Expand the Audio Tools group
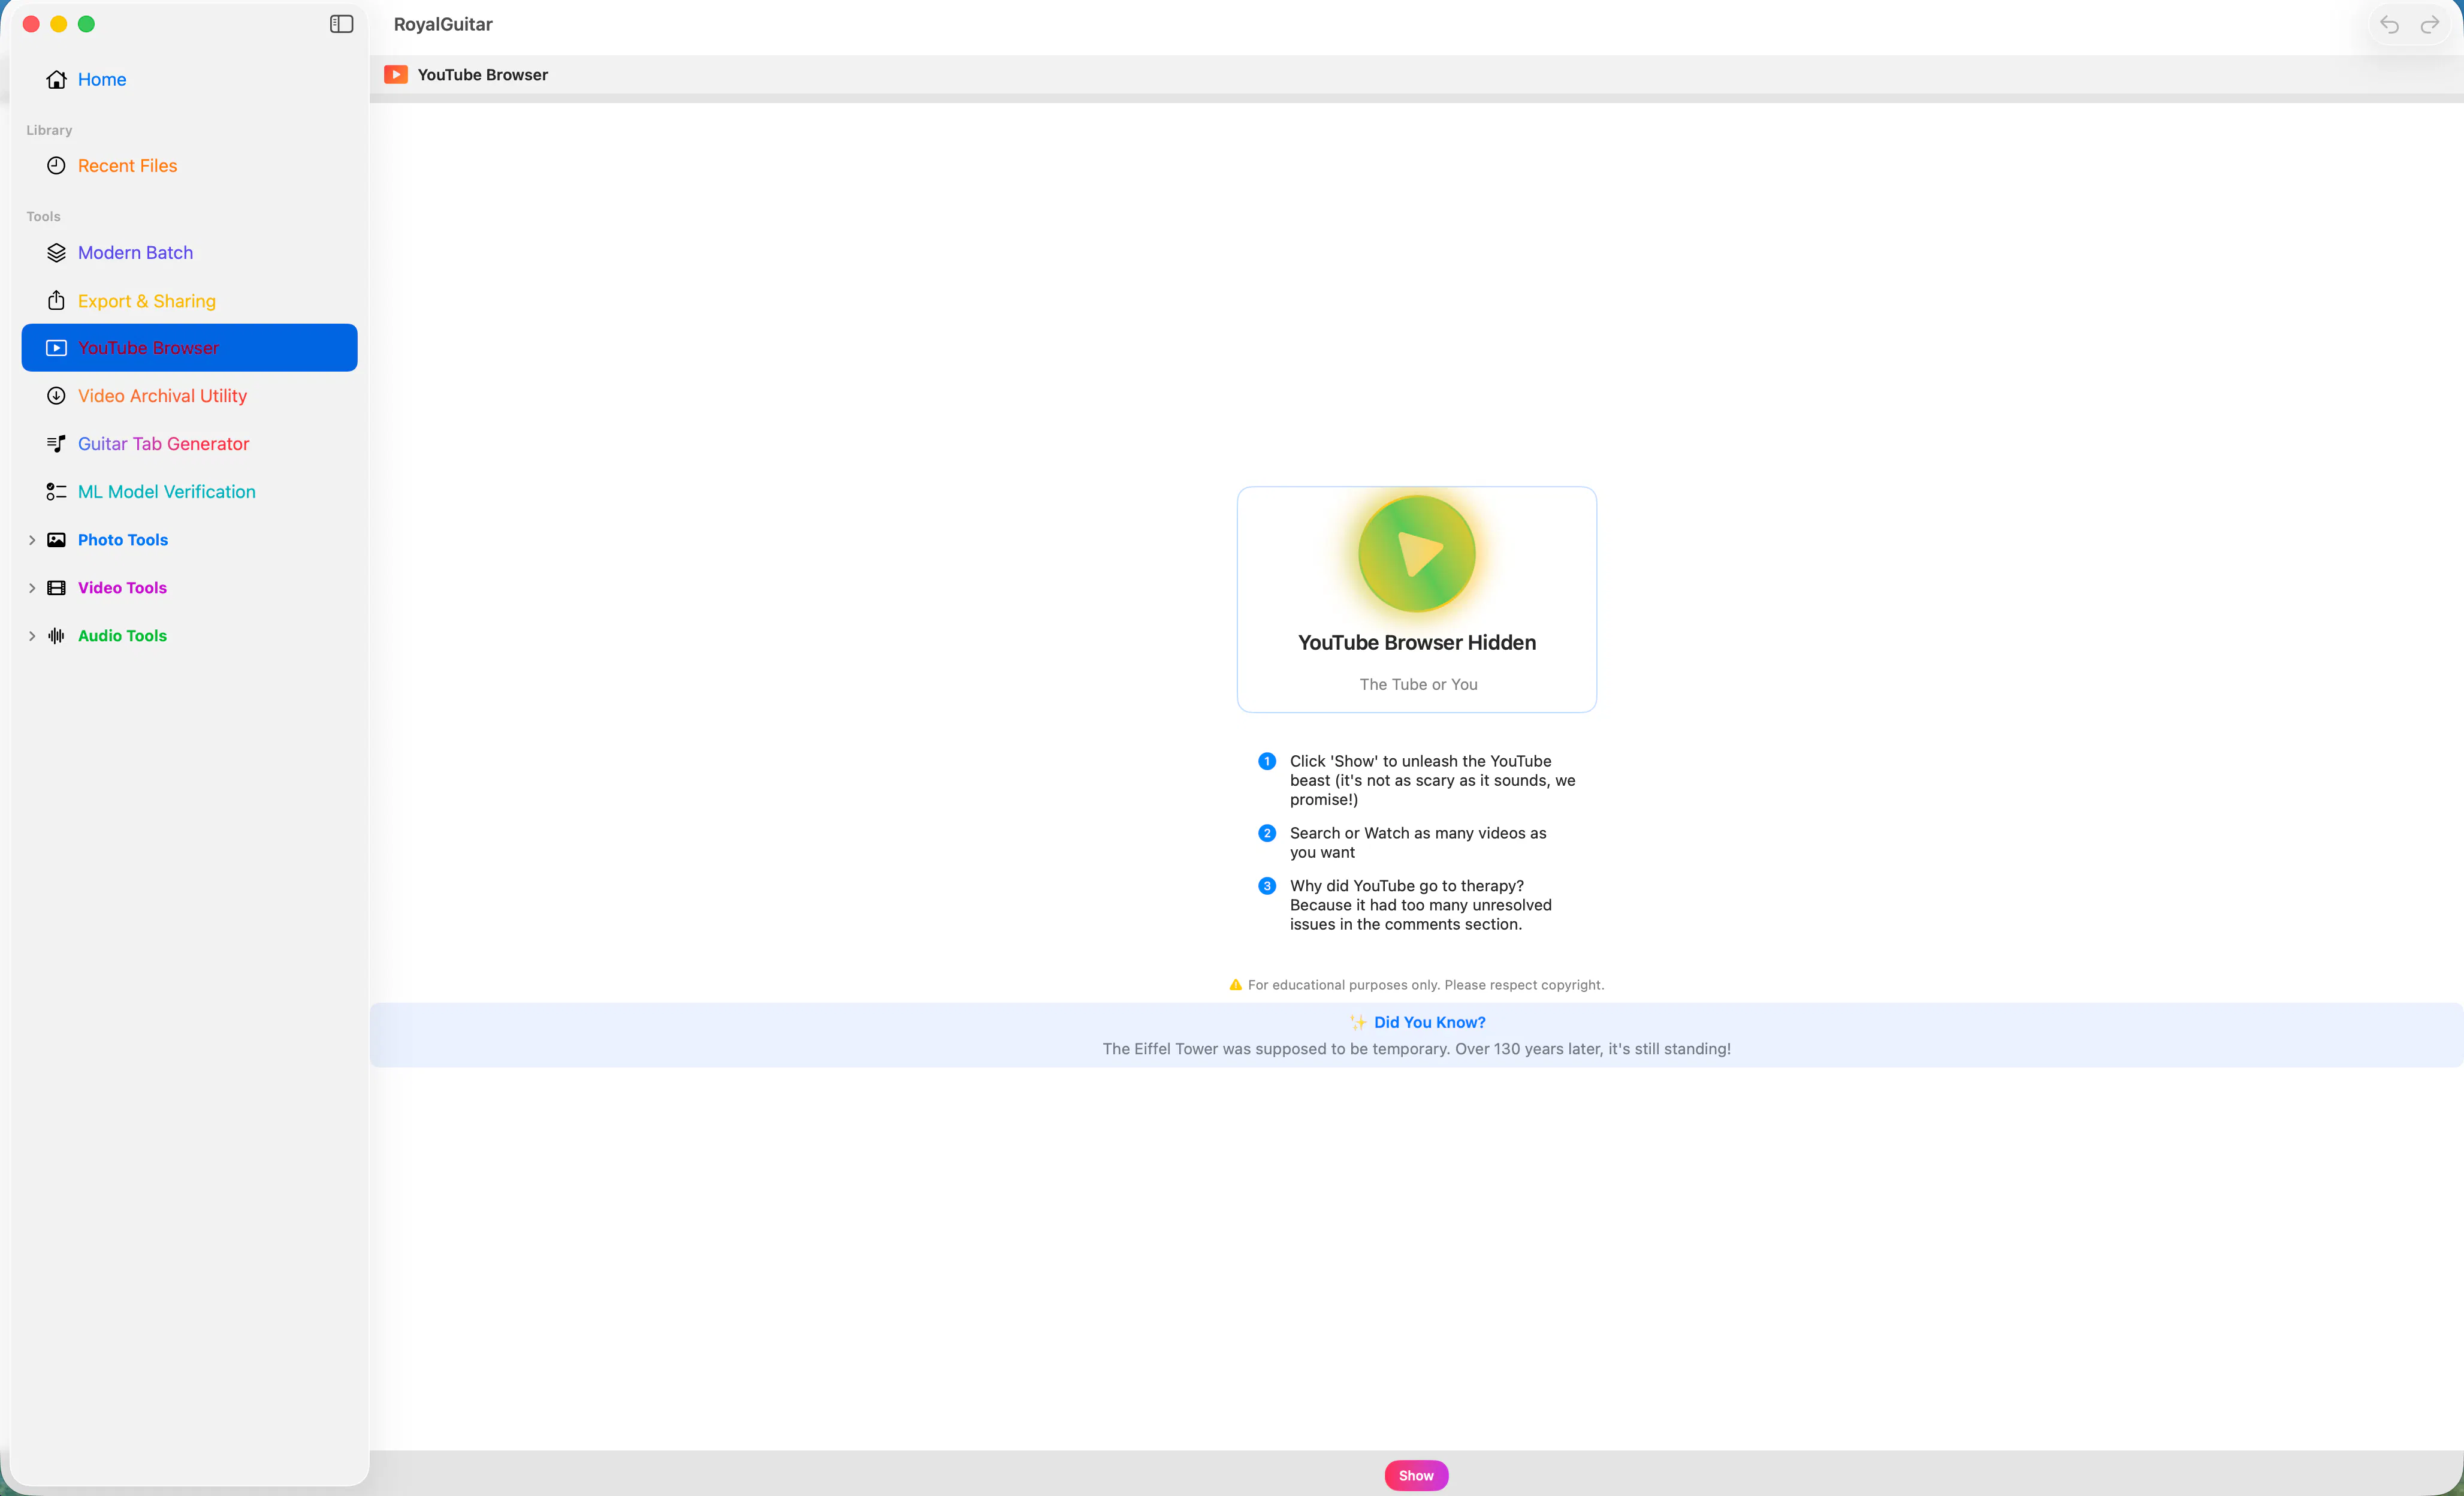Screen dimensions: 2464x1496 [x=32, y=636]
